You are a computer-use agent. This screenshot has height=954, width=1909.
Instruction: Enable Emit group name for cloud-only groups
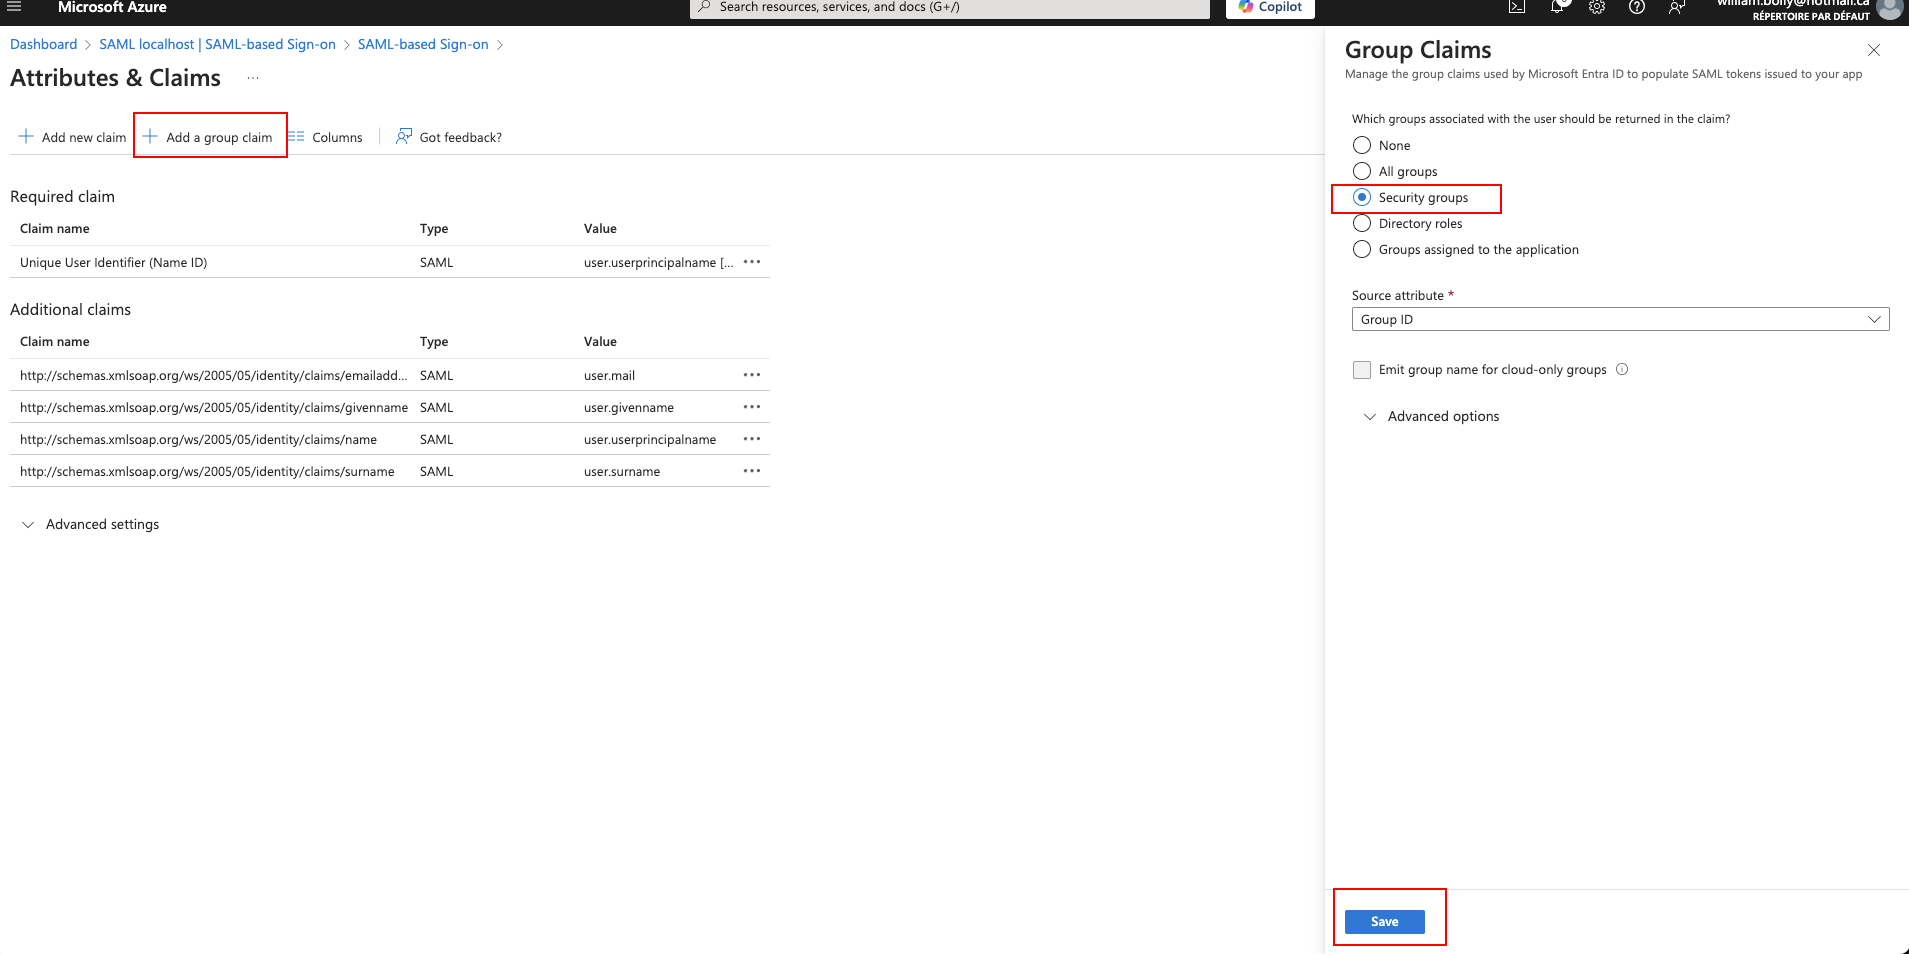(1362, 370)
